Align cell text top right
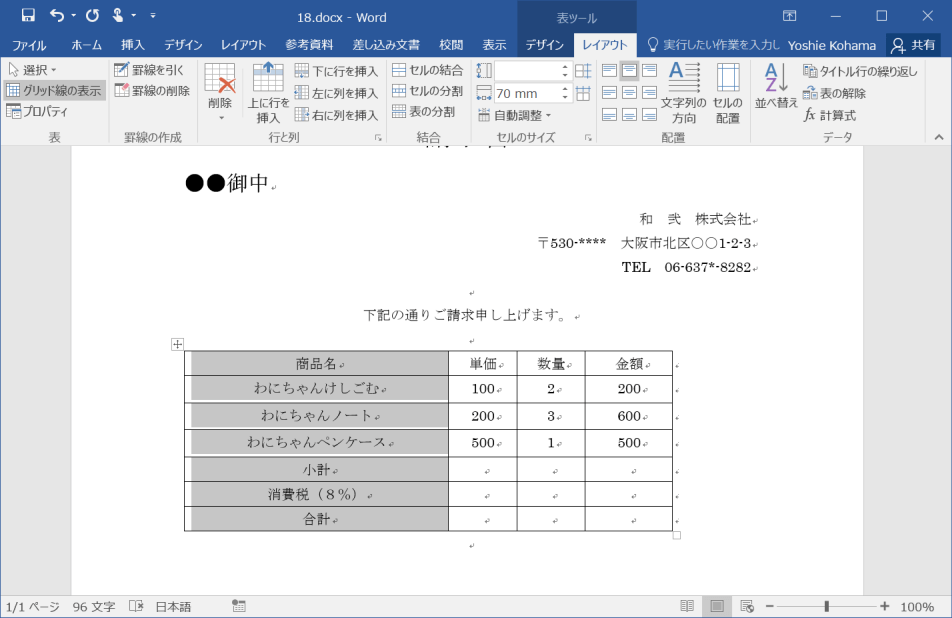952x618 pixels. (650, 70)
